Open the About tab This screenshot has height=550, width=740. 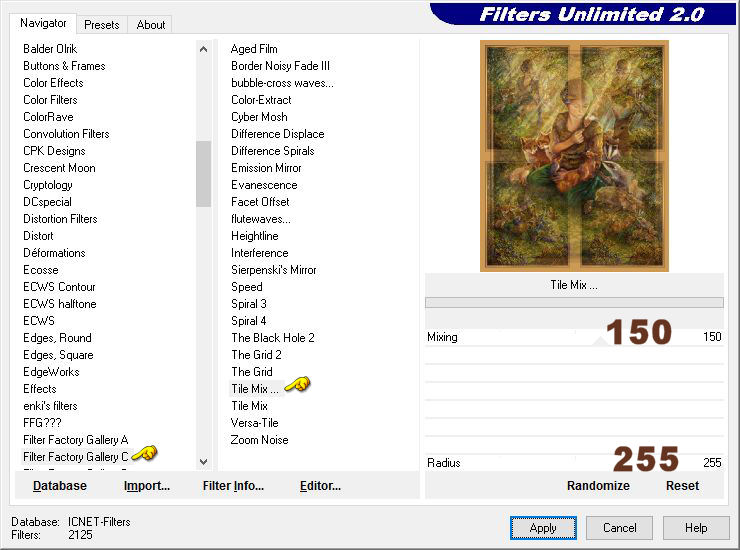pyautogui.click(x=151, y=25)
